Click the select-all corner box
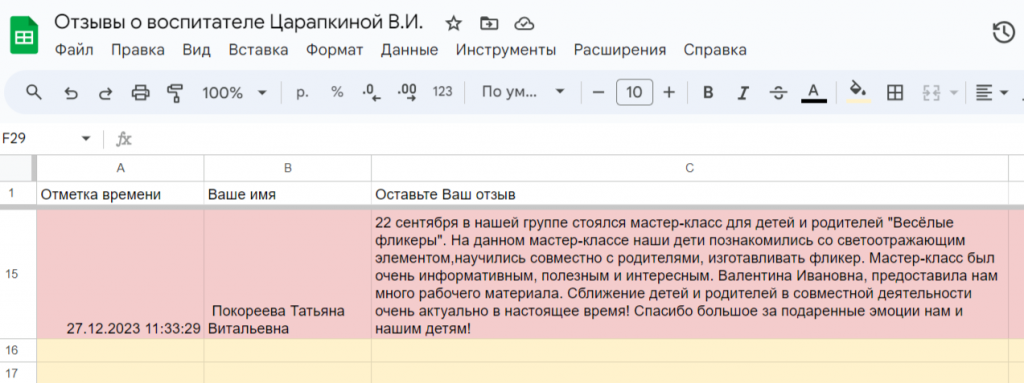Image resolution: width=1024 pixels, height=383 pixels. coord(18,168)
